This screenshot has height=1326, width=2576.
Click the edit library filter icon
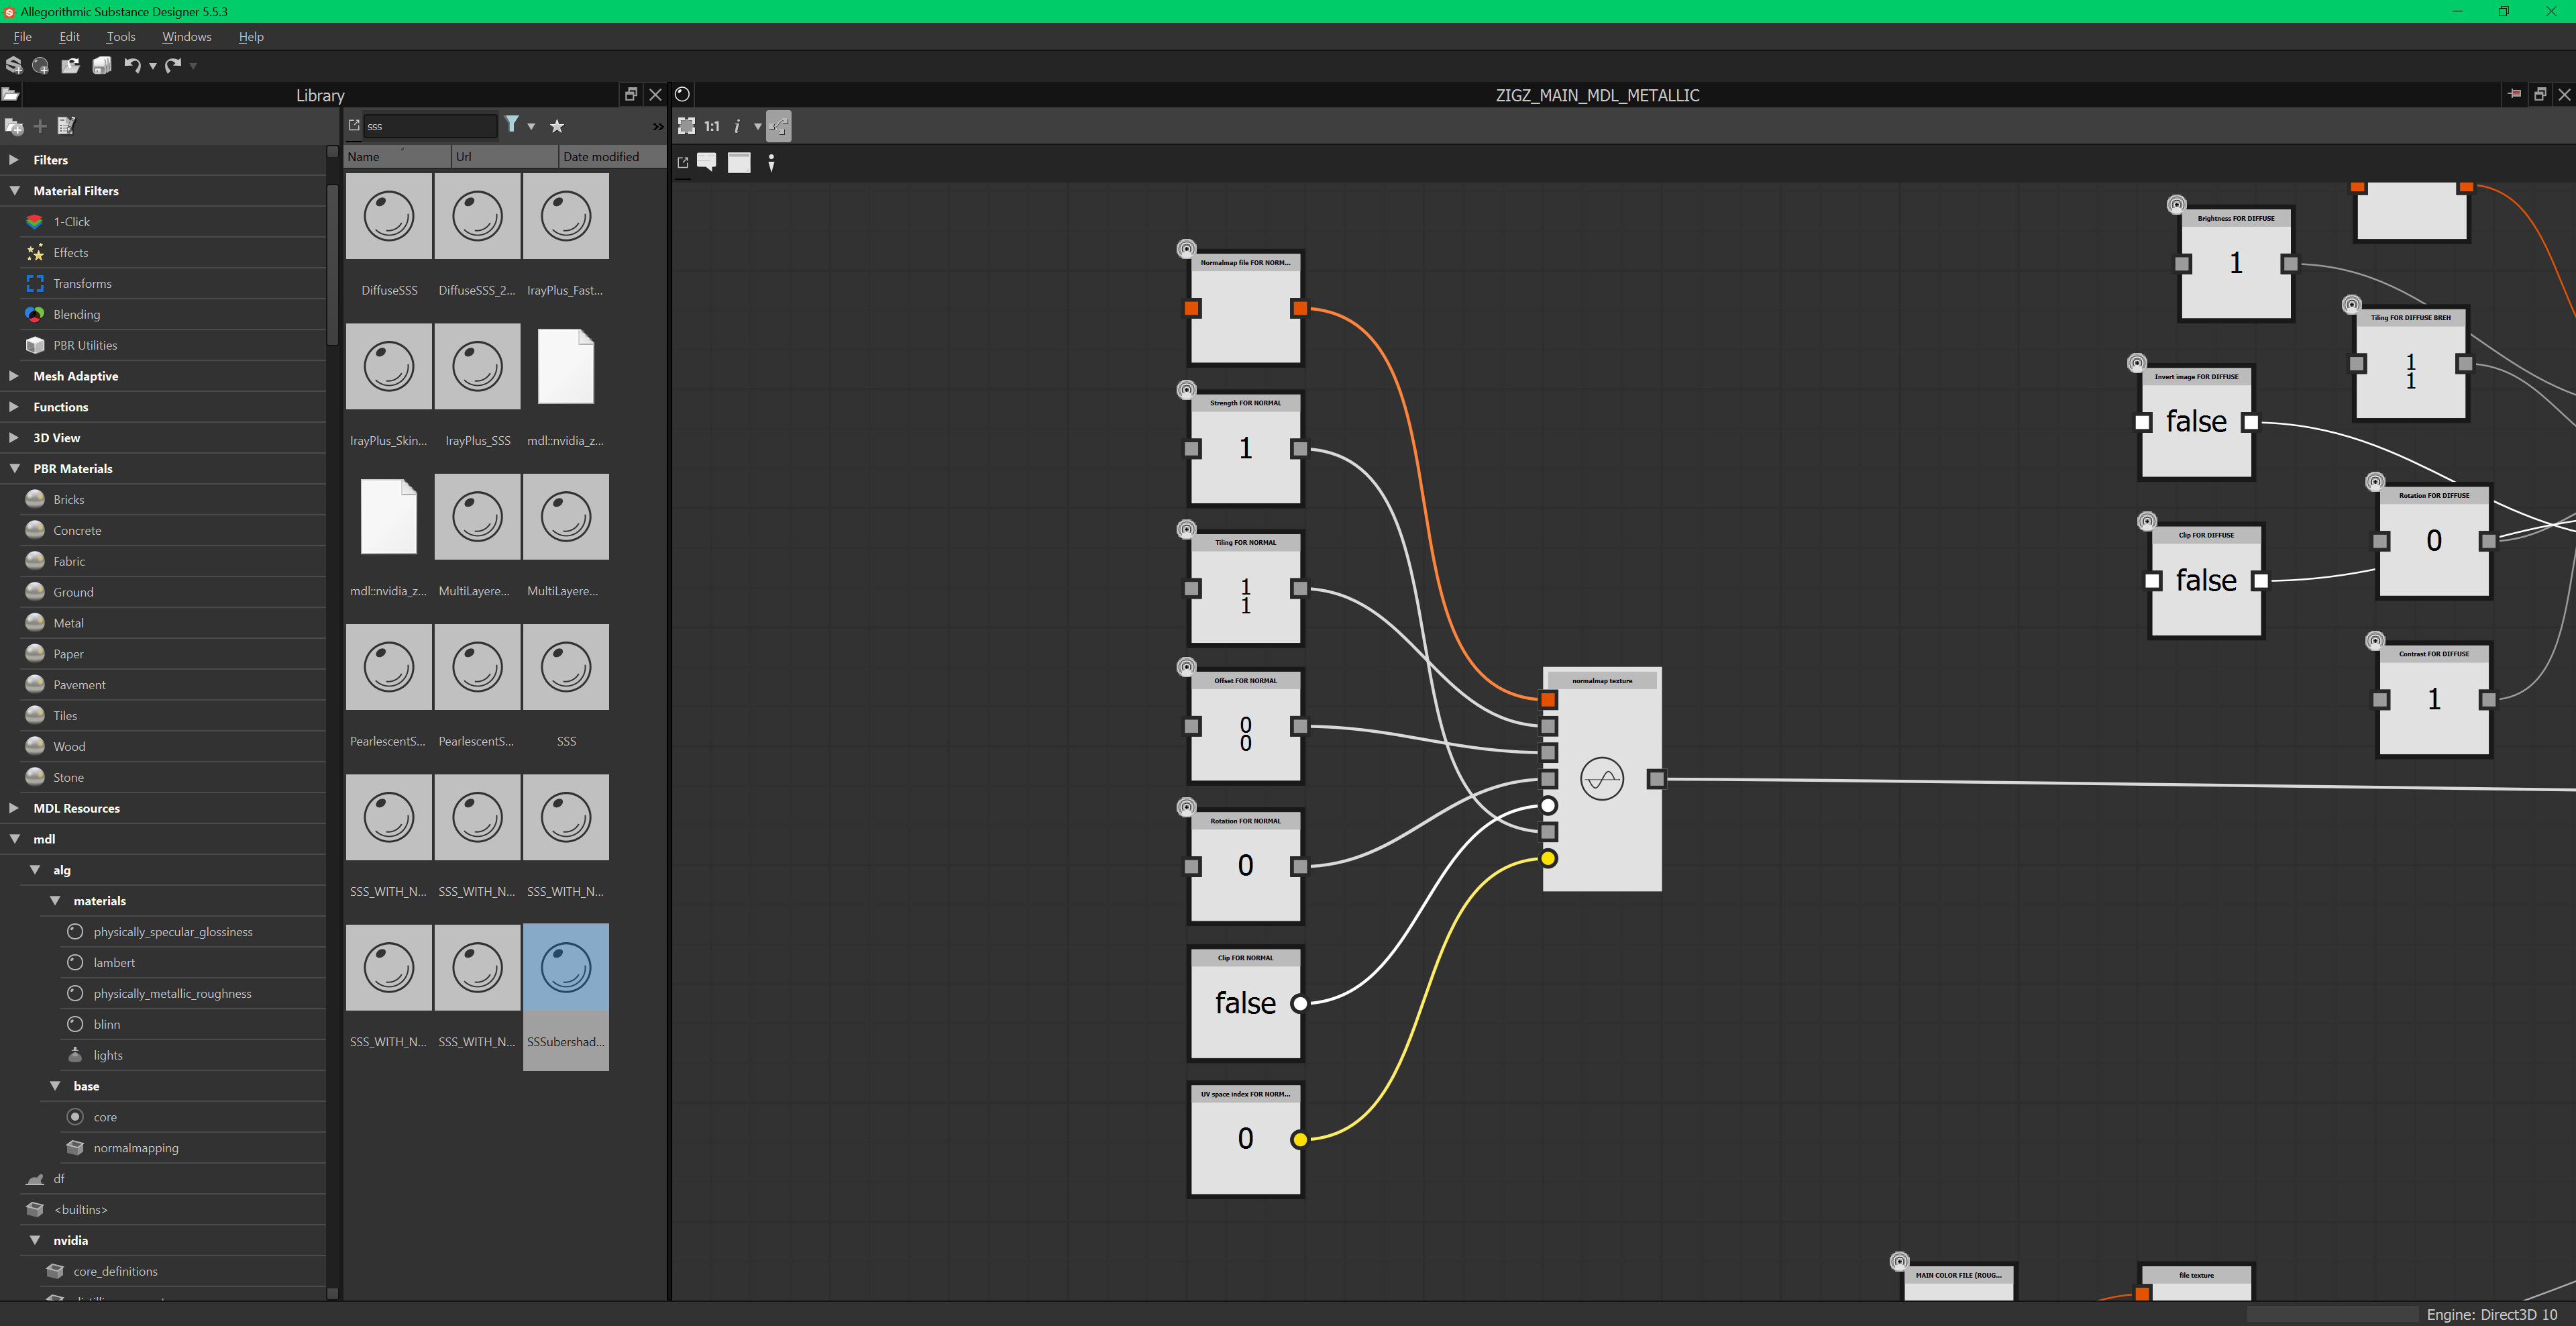click(66, 126)
